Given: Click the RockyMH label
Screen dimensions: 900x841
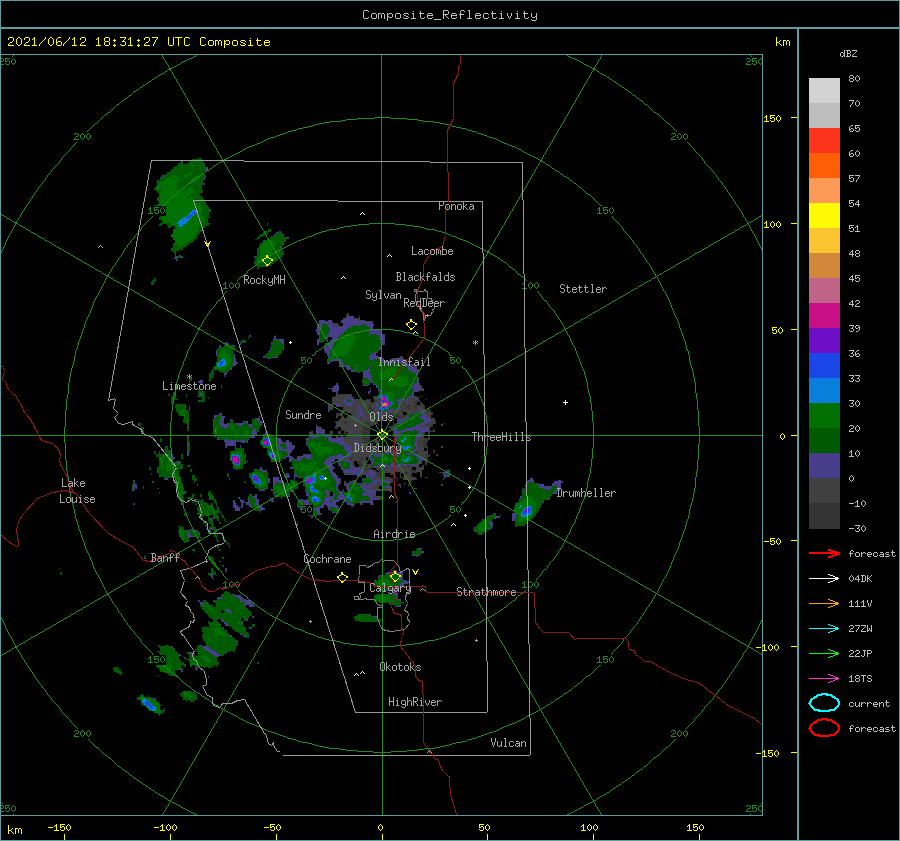Looking at the screenshot, I should pos(264,280).
